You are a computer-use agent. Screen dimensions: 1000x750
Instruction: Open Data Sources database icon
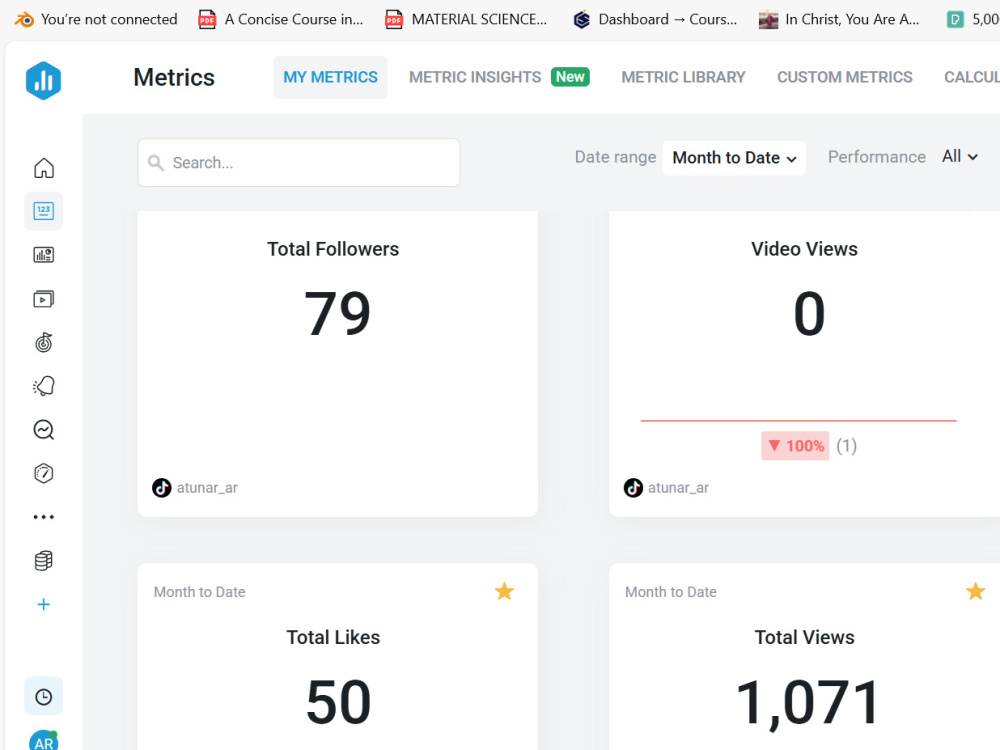tap(43, 560)
